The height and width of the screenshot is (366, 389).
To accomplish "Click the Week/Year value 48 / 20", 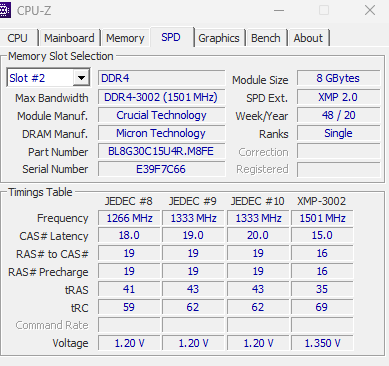I will [x=338, y=115].
